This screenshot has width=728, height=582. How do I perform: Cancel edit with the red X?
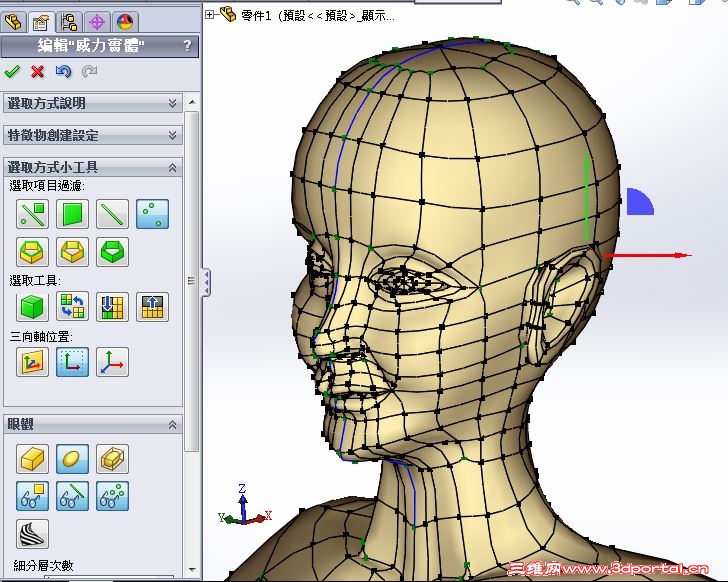38,71
